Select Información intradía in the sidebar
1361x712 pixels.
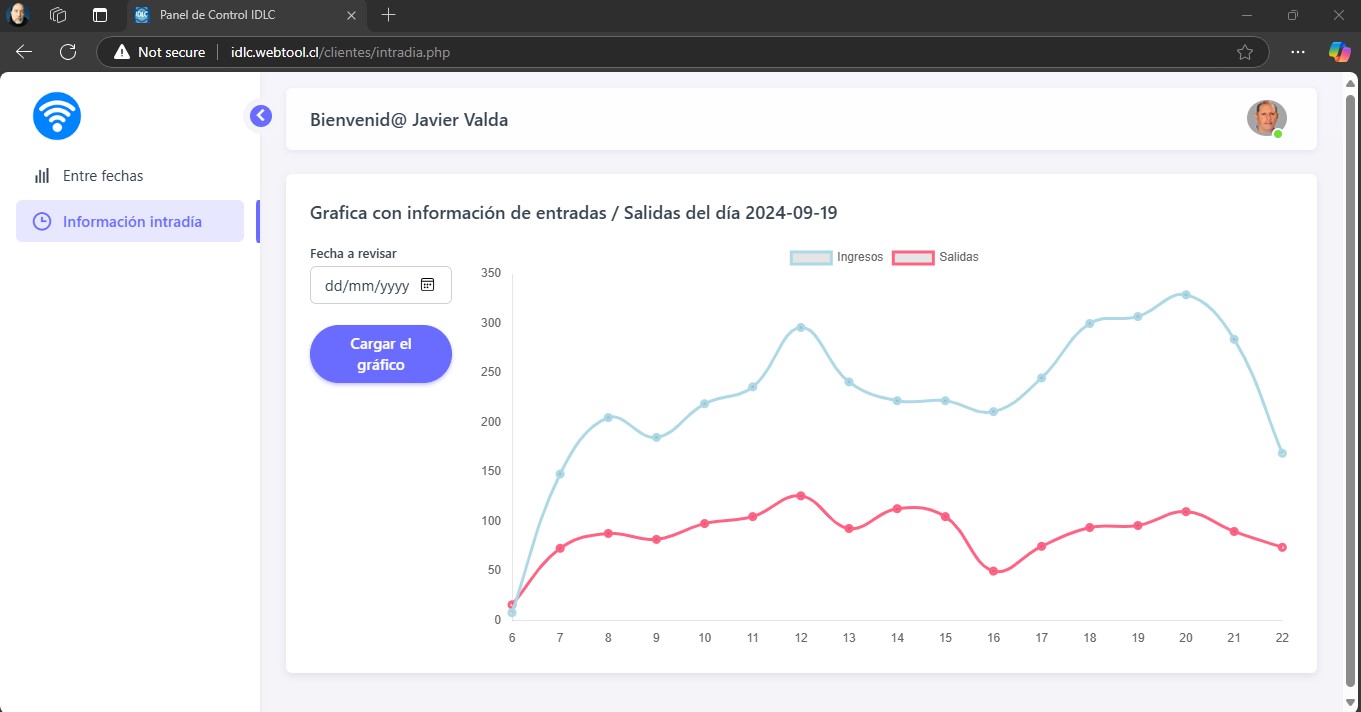pos(130,222)
